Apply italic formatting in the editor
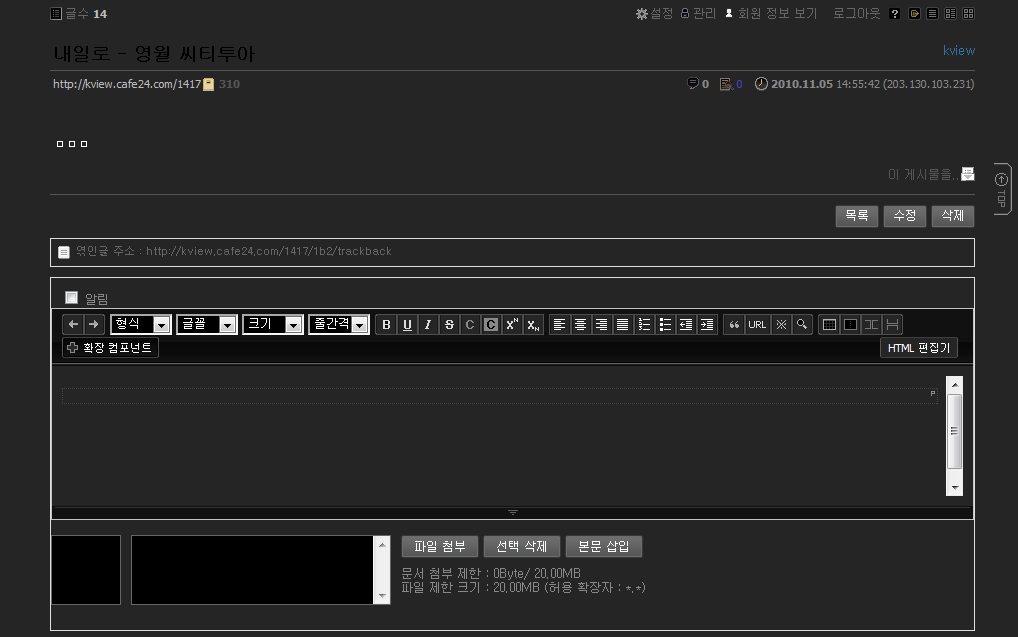This screenshot has width=1018, height=637. pyautogui.click(x=428, y=325)
